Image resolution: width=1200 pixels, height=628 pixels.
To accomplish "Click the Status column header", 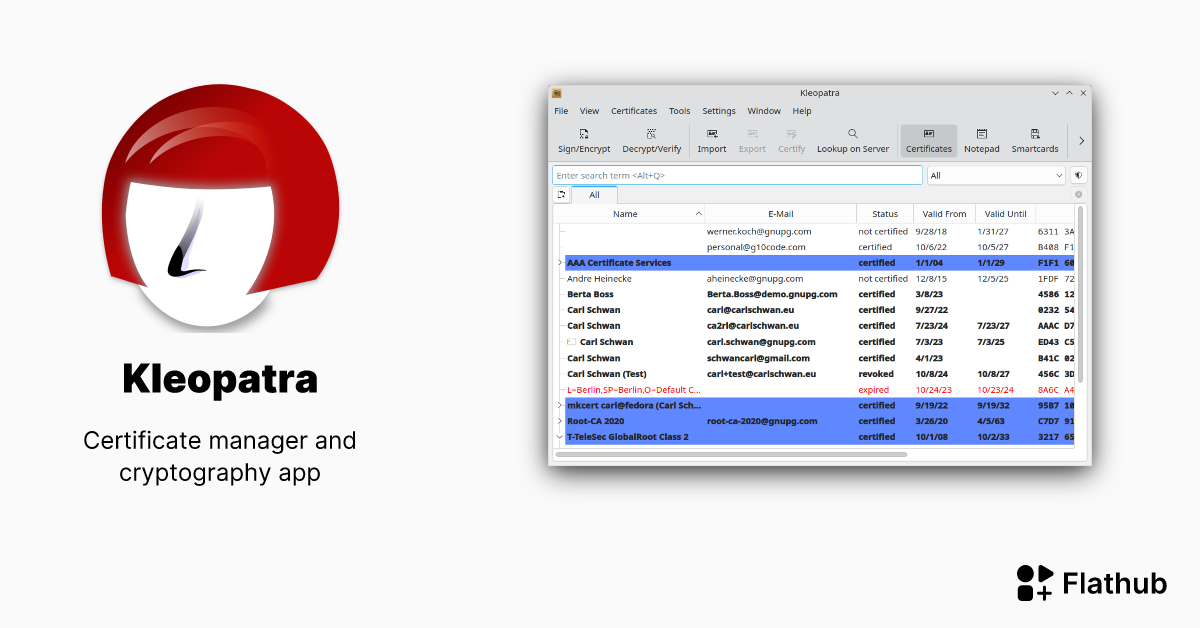I will 885,214.
